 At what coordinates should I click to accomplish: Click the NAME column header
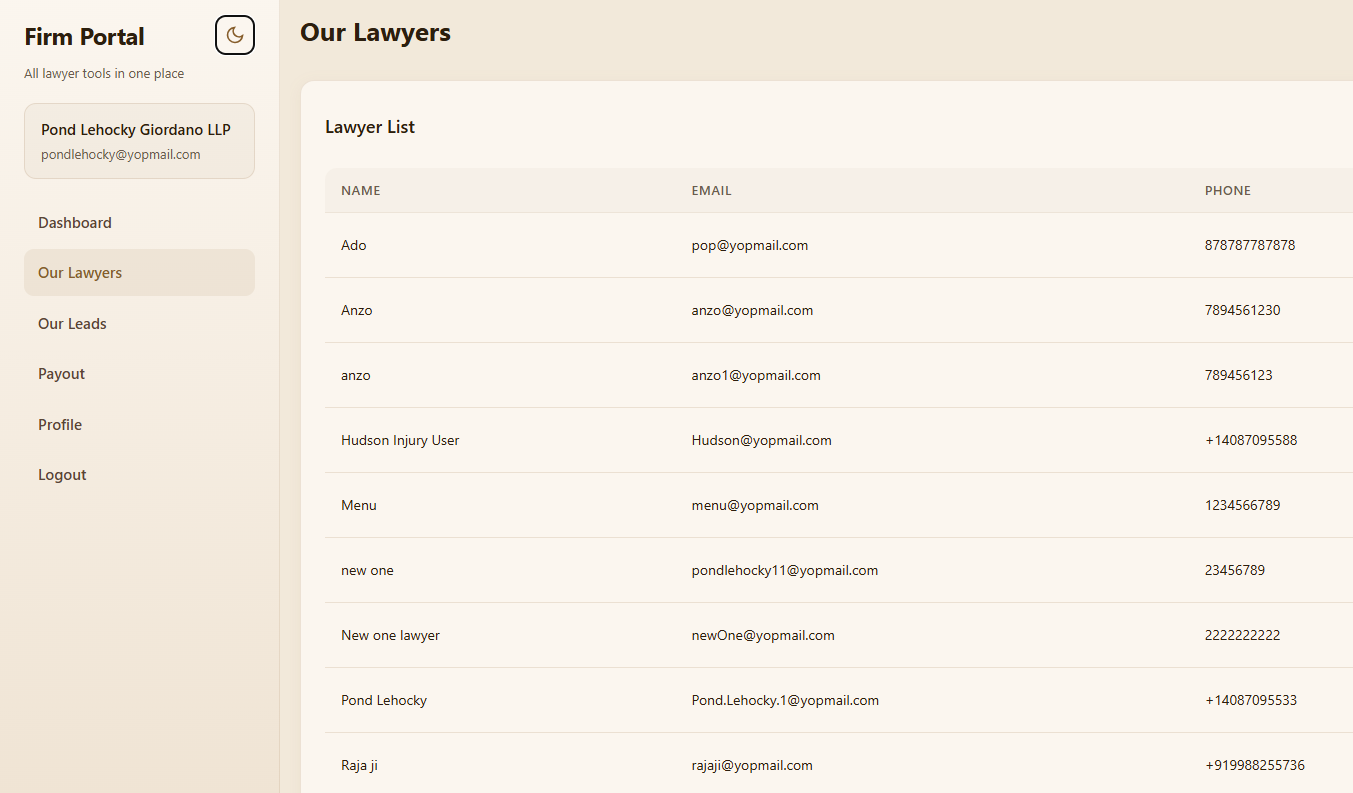[360, 190]
